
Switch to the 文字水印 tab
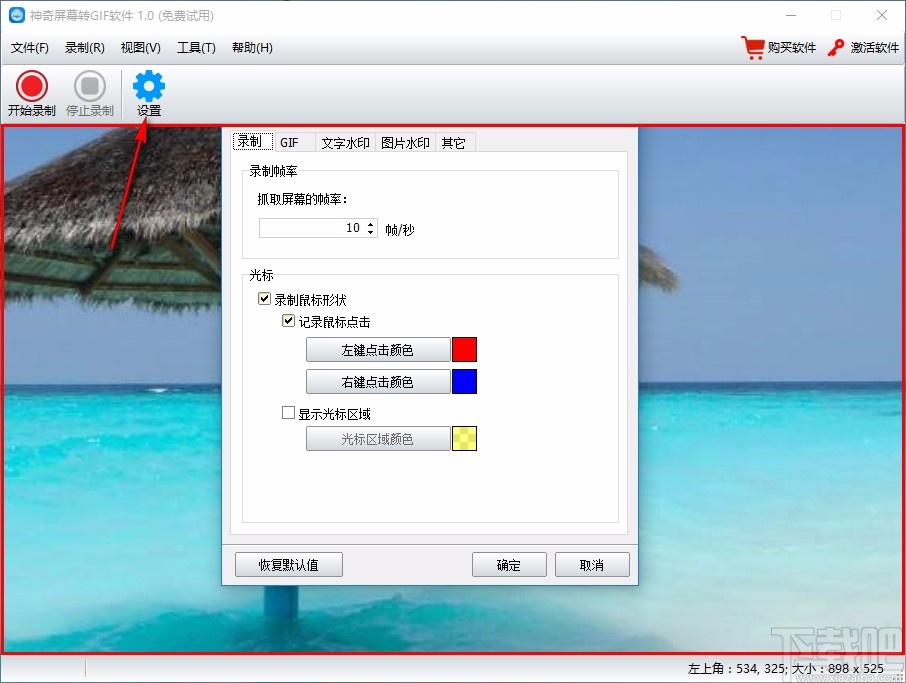click(x=345, y=141)
